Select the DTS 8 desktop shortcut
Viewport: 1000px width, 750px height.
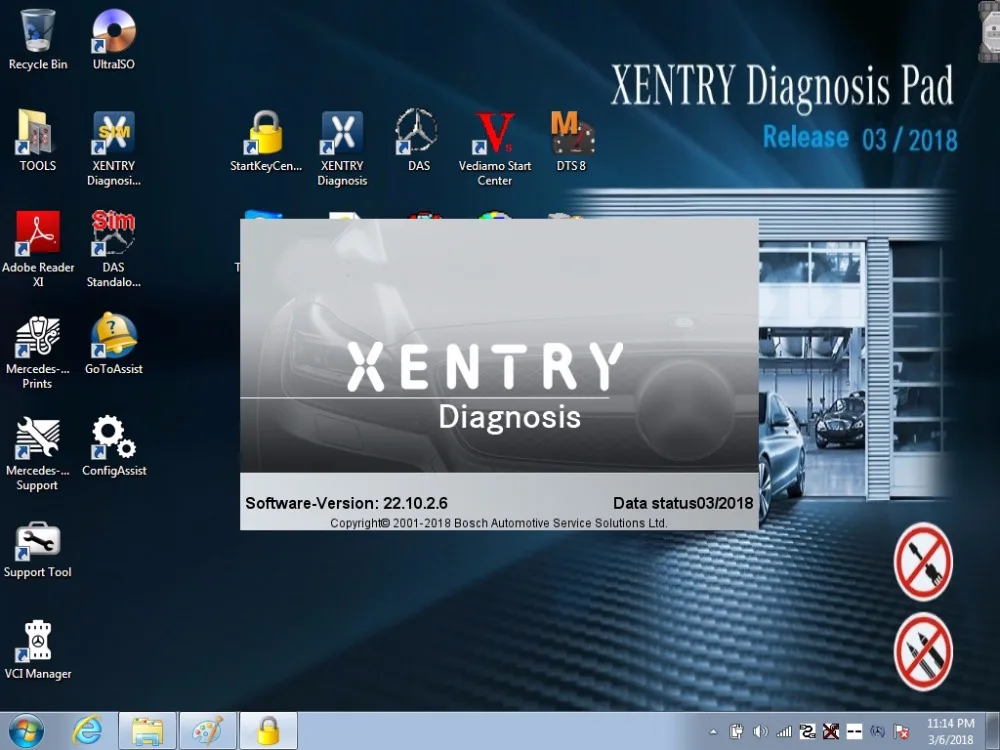click(x=571, y=141)
